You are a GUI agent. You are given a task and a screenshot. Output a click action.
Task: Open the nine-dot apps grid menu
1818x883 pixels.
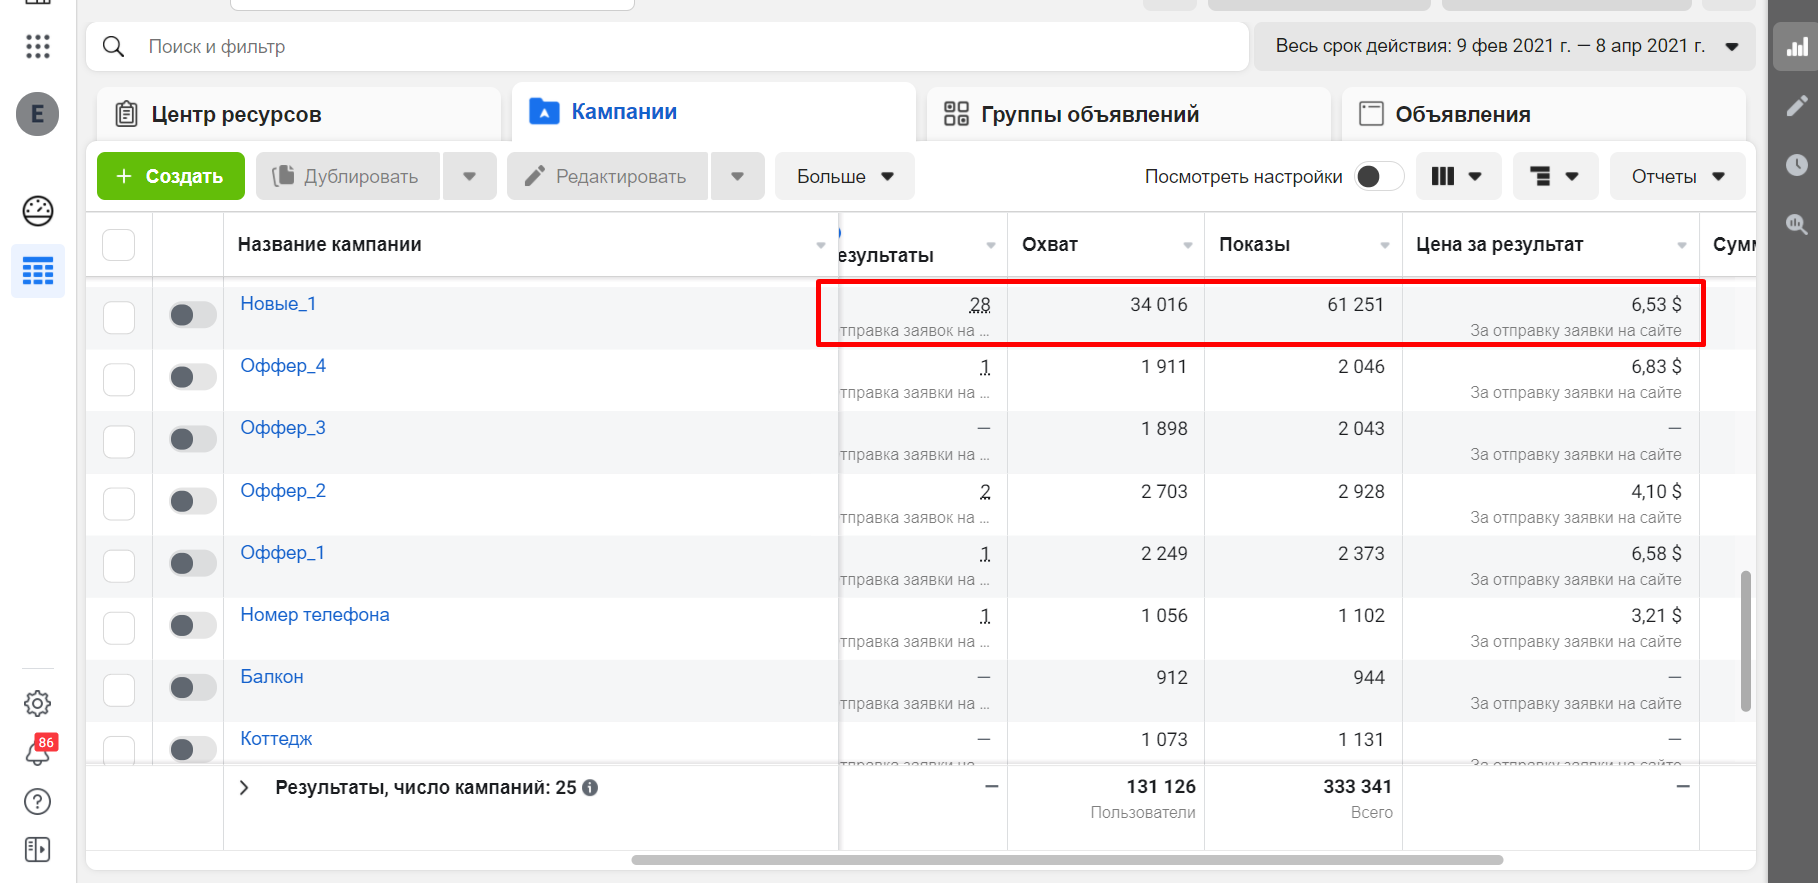click(38, 47)
